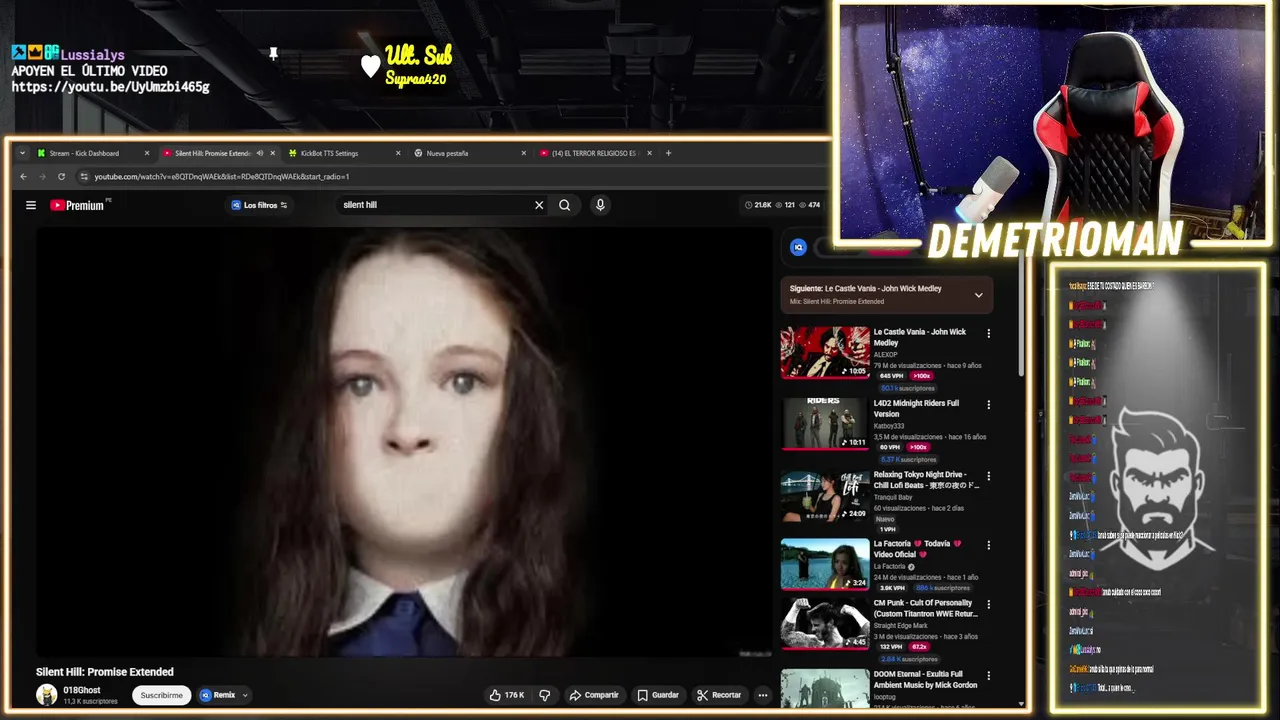Image resolution: width=1280 pixels, height=720 pixels.
Task: Open the browser tab search dropdown
Action: coord(22,153)
